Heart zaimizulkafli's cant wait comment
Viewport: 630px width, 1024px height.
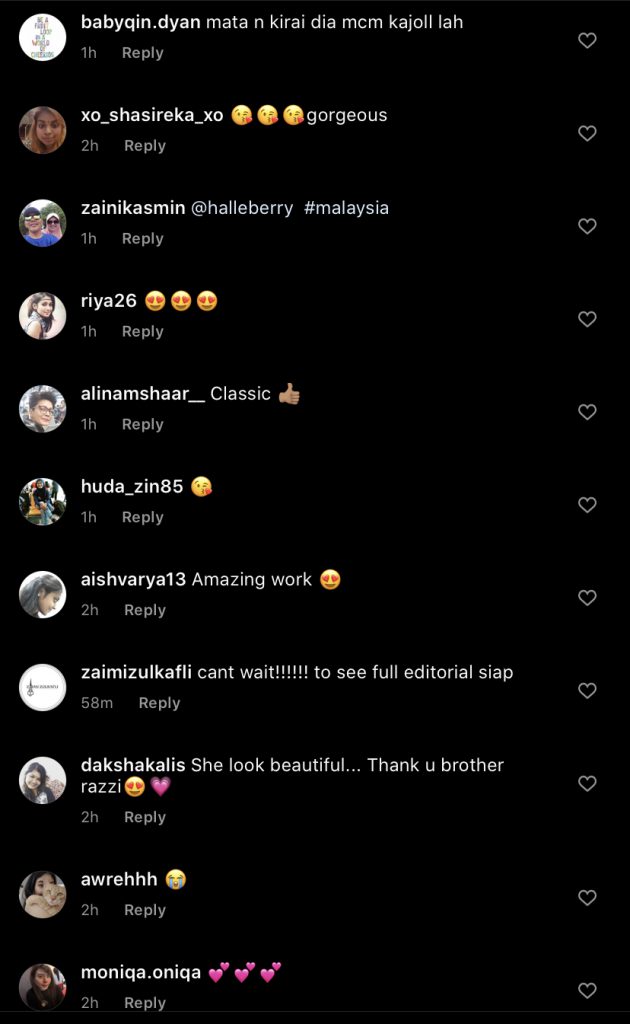pos(588,691)
